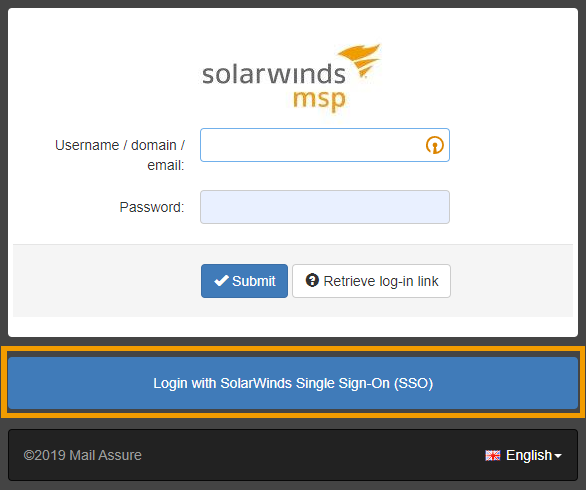
Task: Click the Username / domain / email label
Action: pos(120,155)
